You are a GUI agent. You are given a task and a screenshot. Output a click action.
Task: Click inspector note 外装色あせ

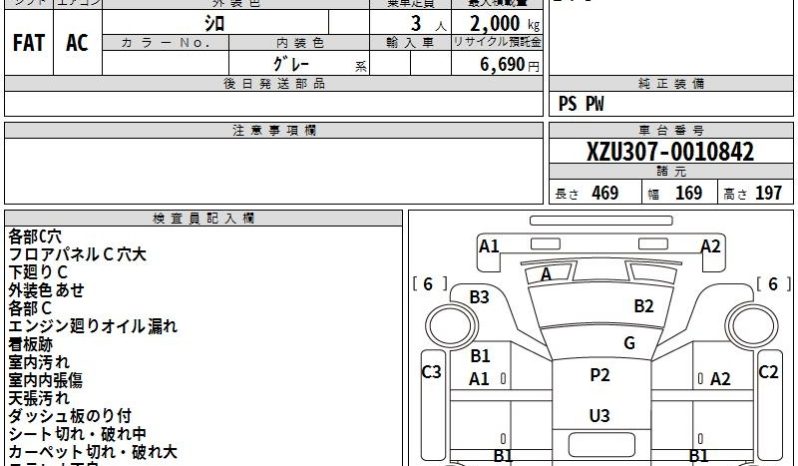pos(46,290)
